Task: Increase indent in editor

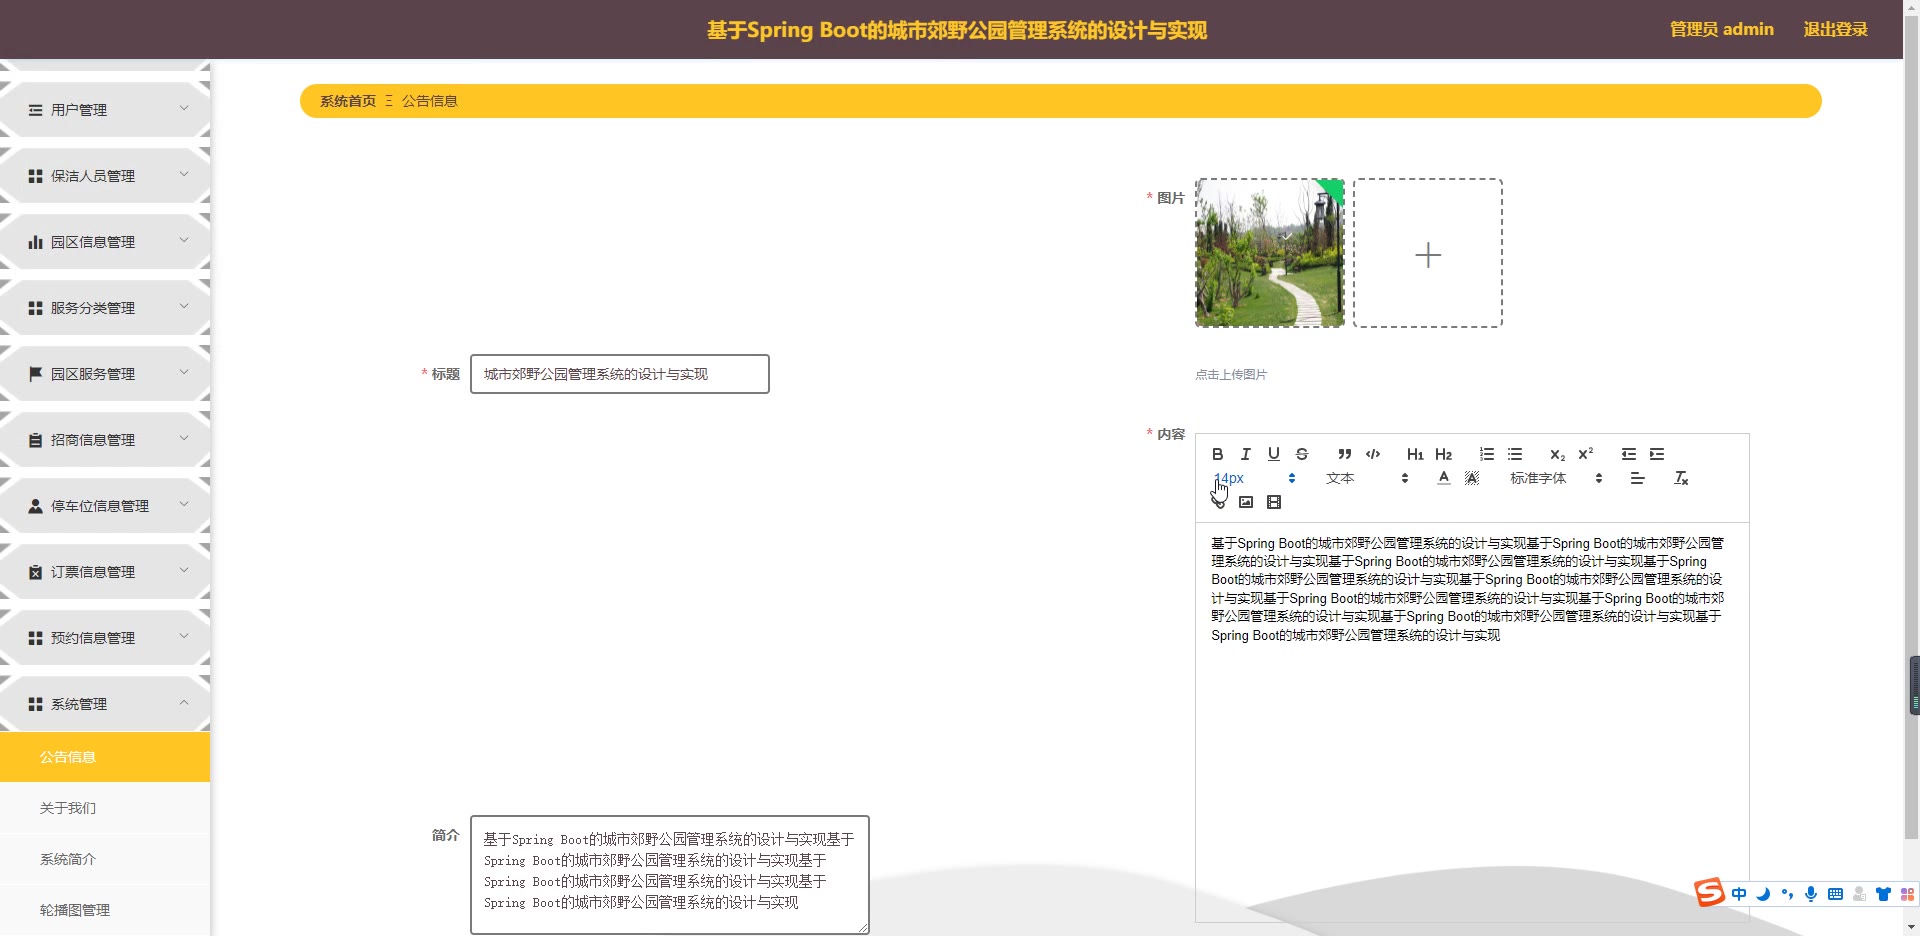Action: coord(1657,454)
